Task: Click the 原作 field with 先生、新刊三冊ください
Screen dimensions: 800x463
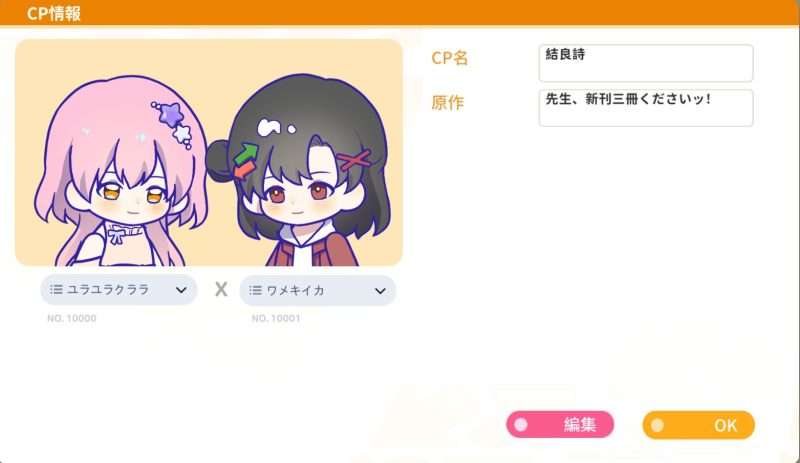Action: click(646, 108)
